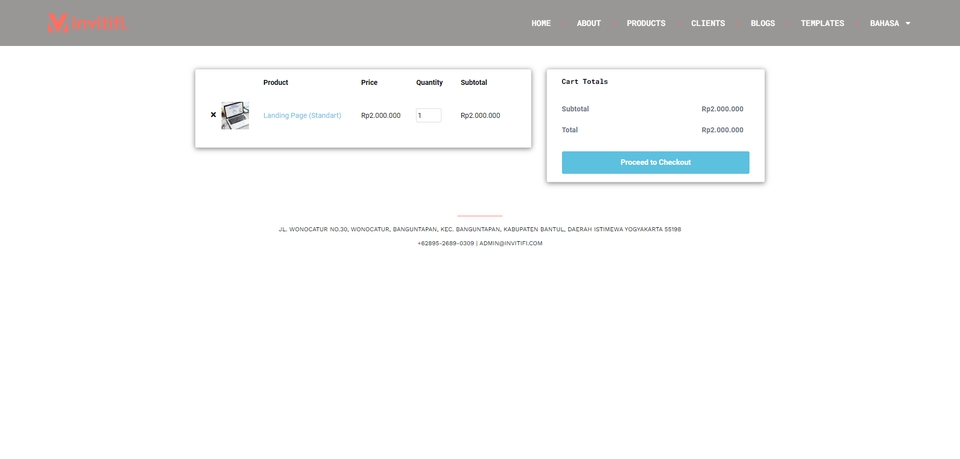Click the +62895-2689-0309 phone number
This screenshot has width=960, height=459.
pyautogui.click(x=446, y=243)
